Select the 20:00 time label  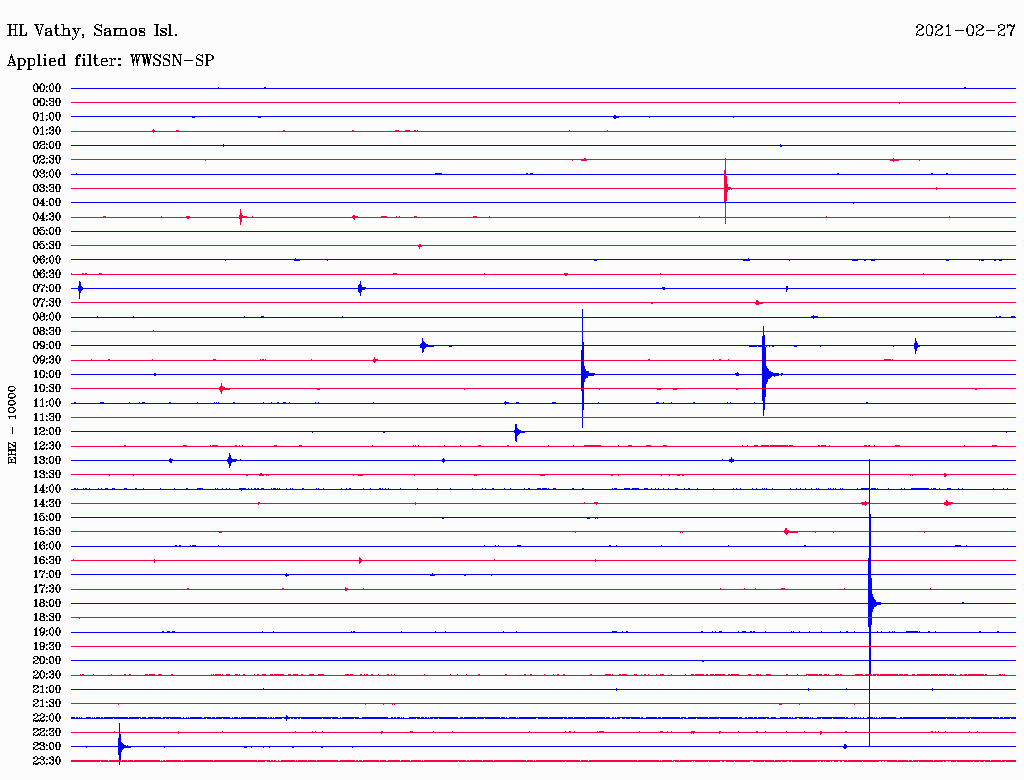pos(46,660)
